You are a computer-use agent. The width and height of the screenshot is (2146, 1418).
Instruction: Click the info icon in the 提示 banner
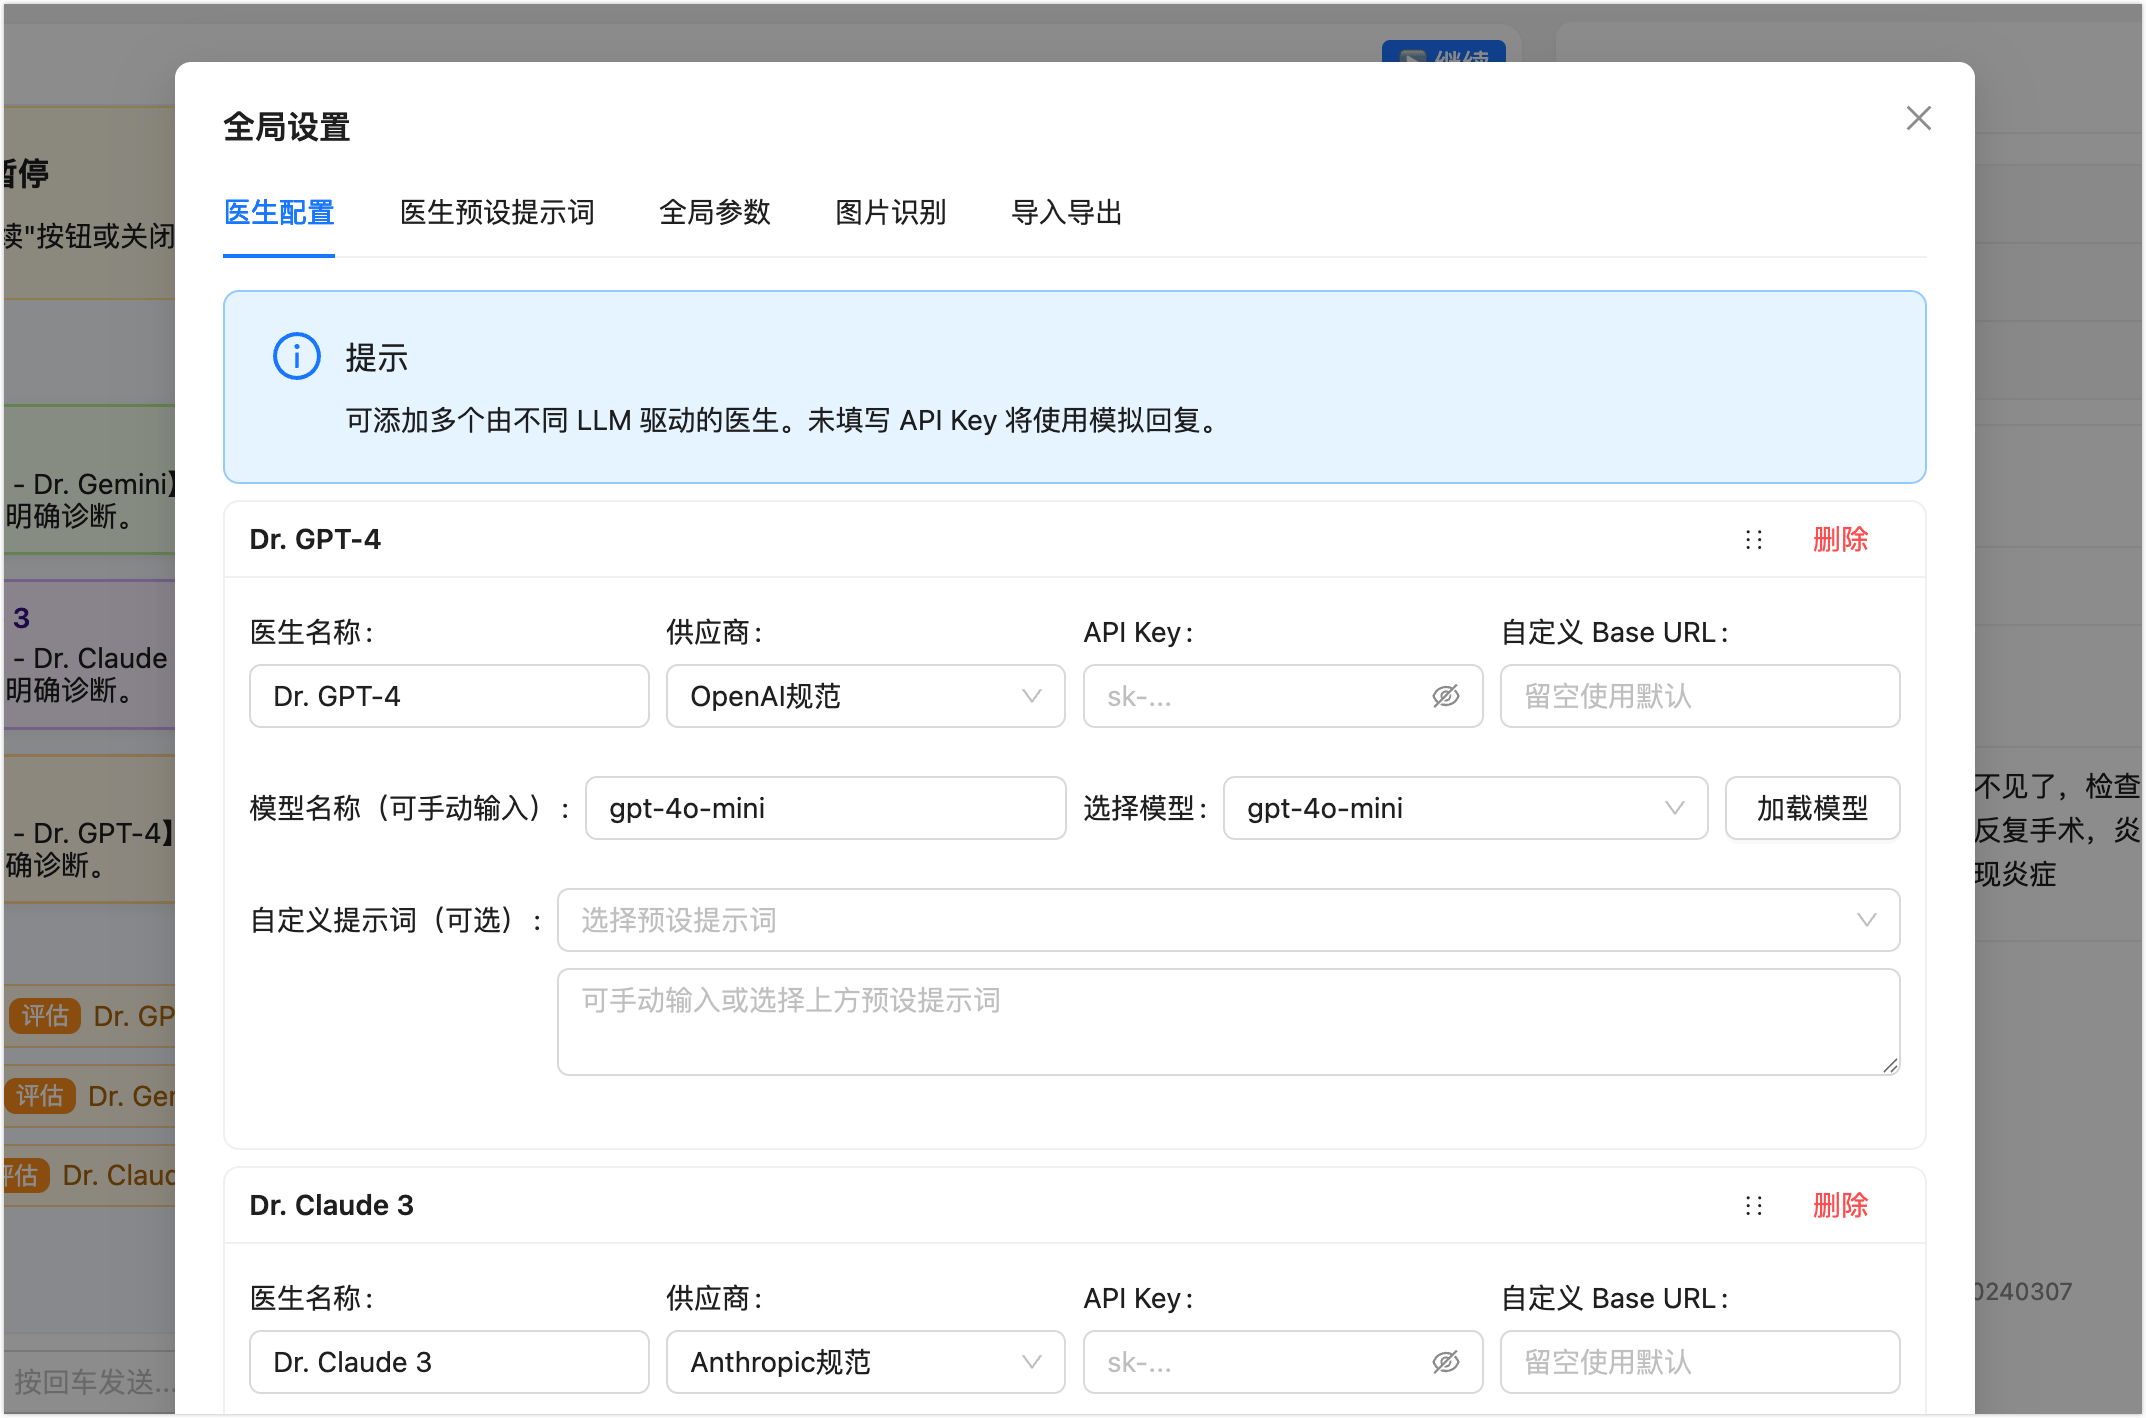[296, 356]
